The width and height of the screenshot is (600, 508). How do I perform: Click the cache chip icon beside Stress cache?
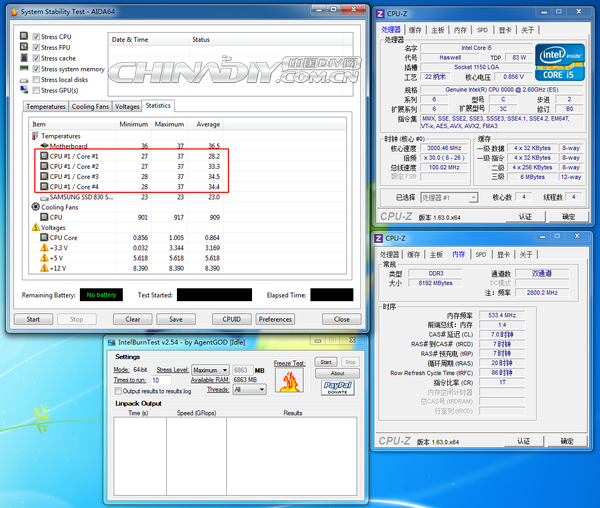(x=24, y=58)
